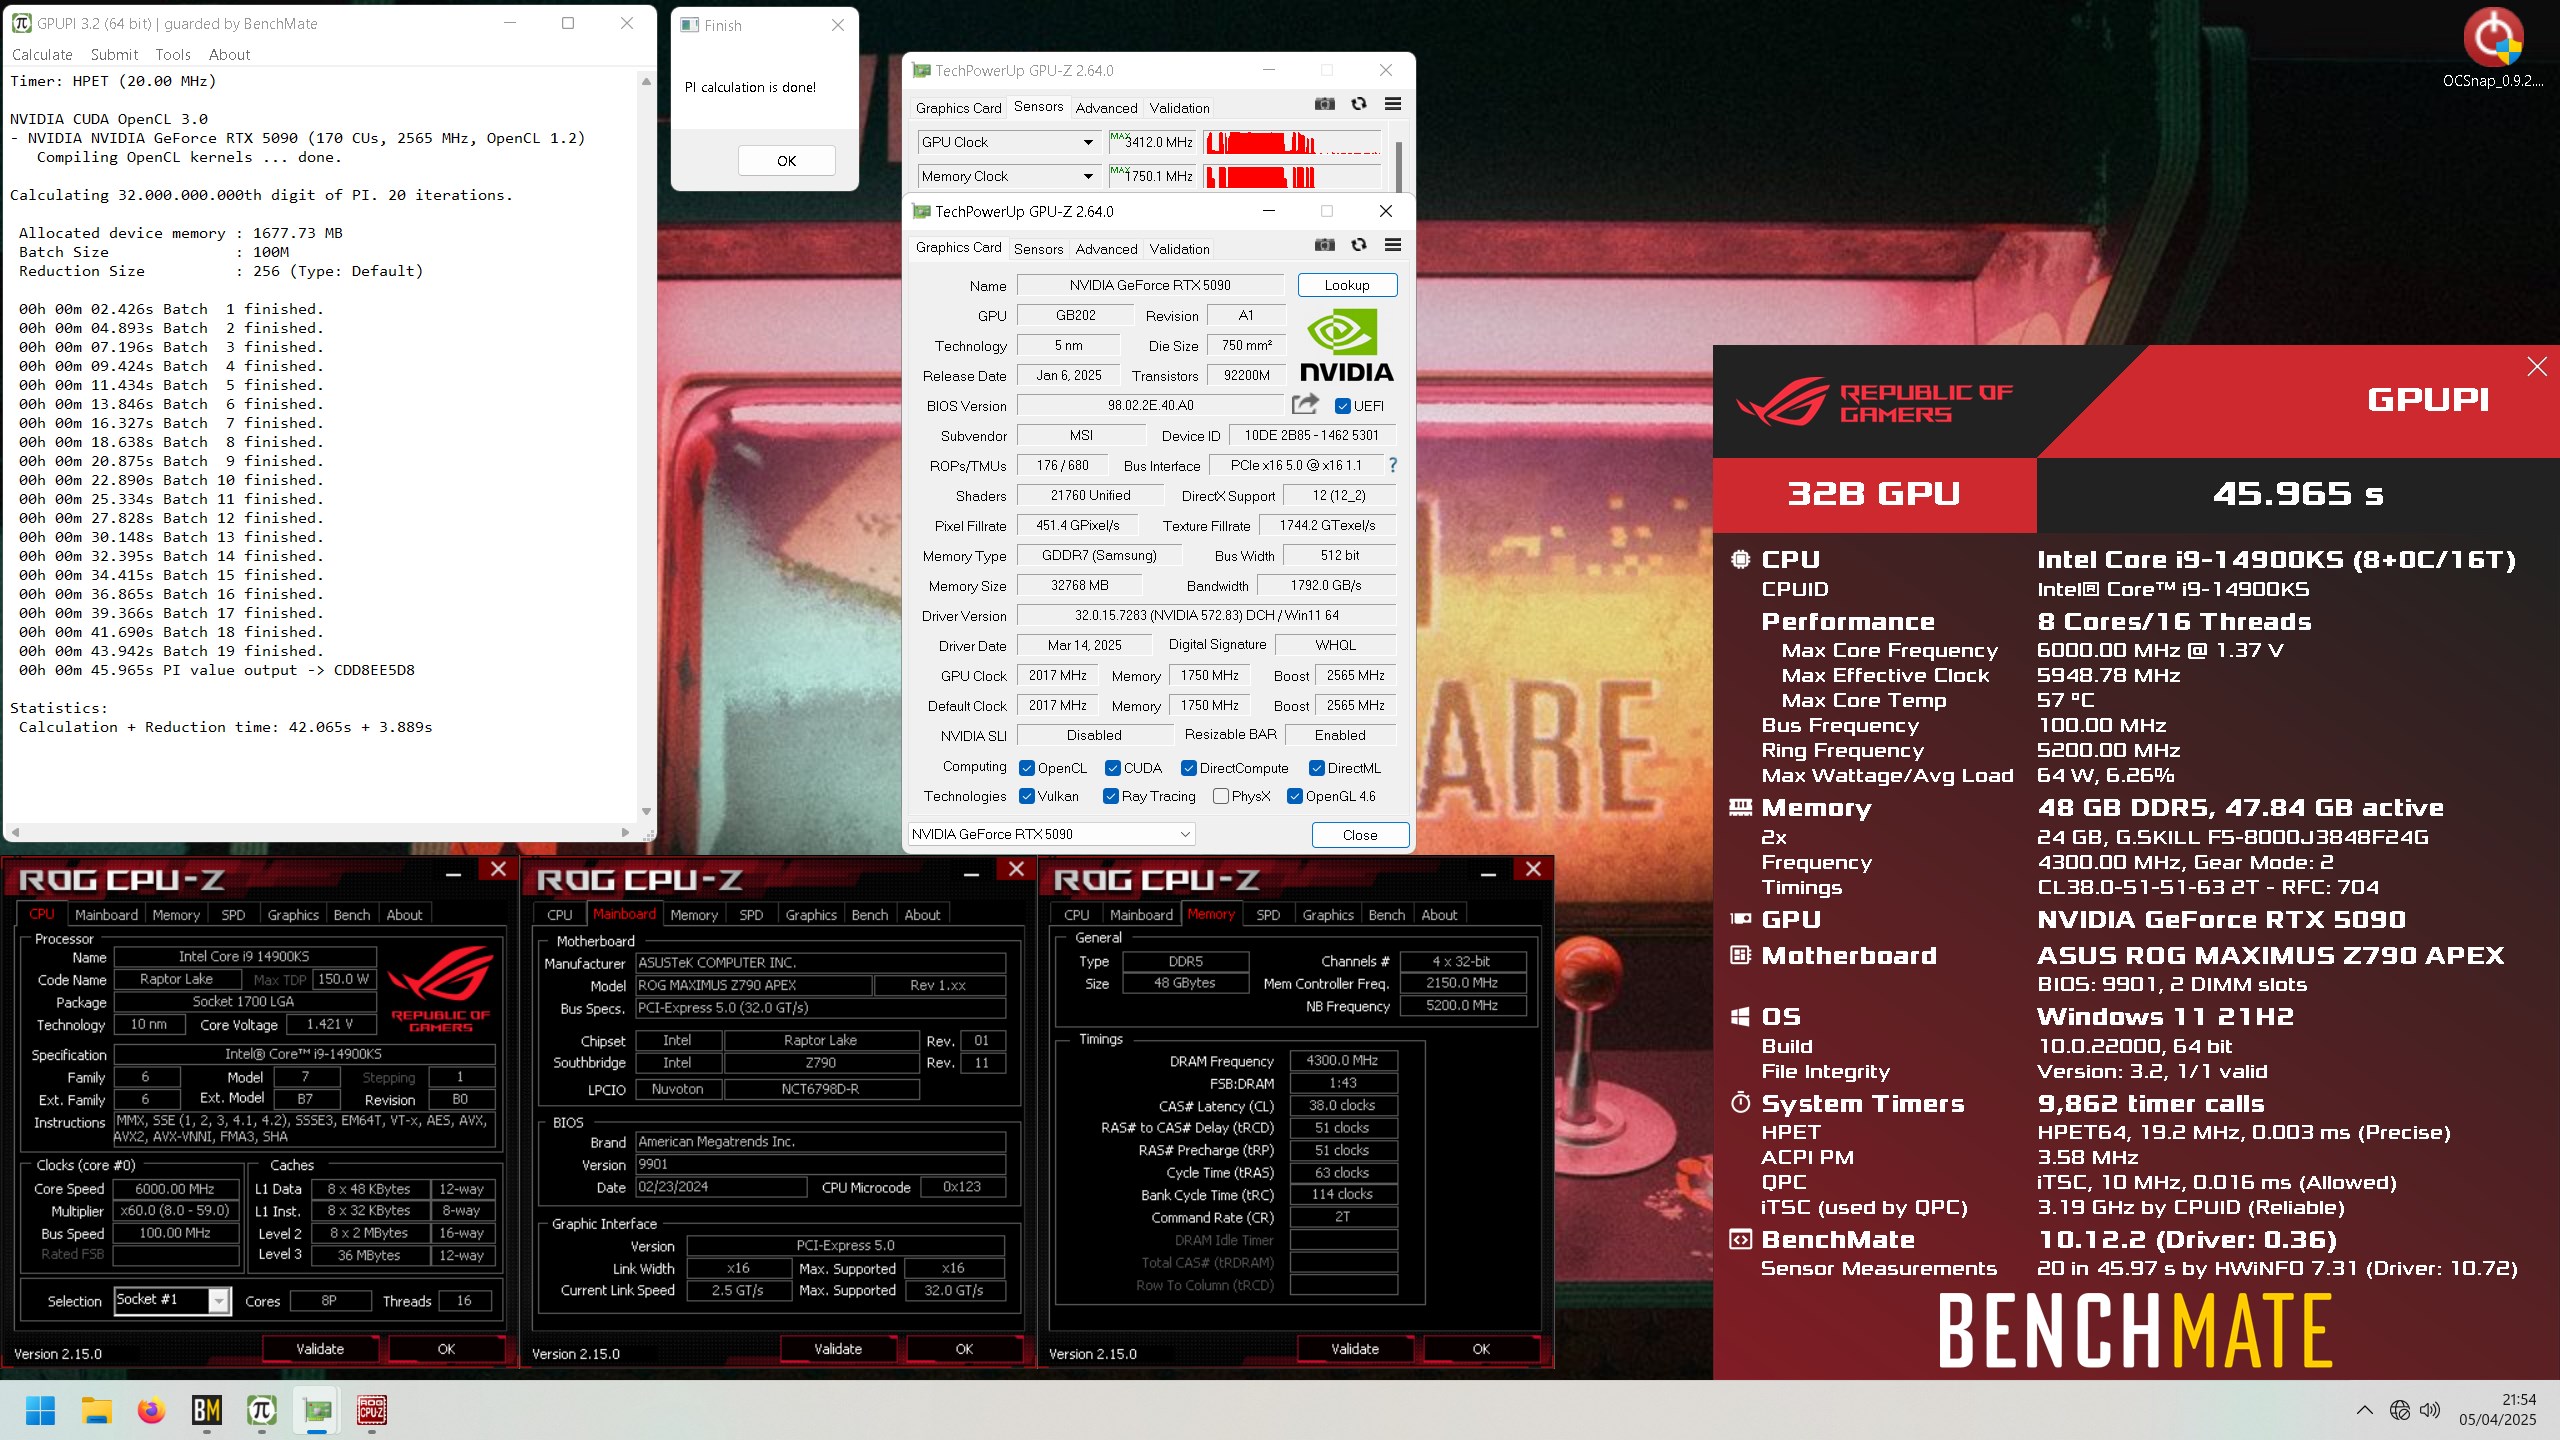Open the Tools menu in GPUPI

pos(172,55)
